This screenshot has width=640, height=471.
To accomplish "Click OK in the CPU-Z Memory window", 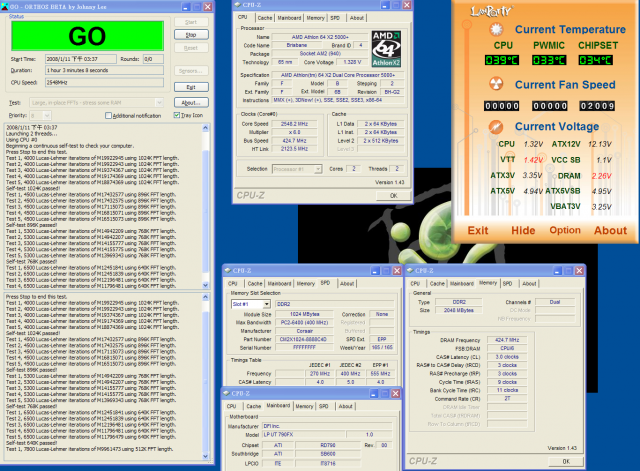I will 566,461.
